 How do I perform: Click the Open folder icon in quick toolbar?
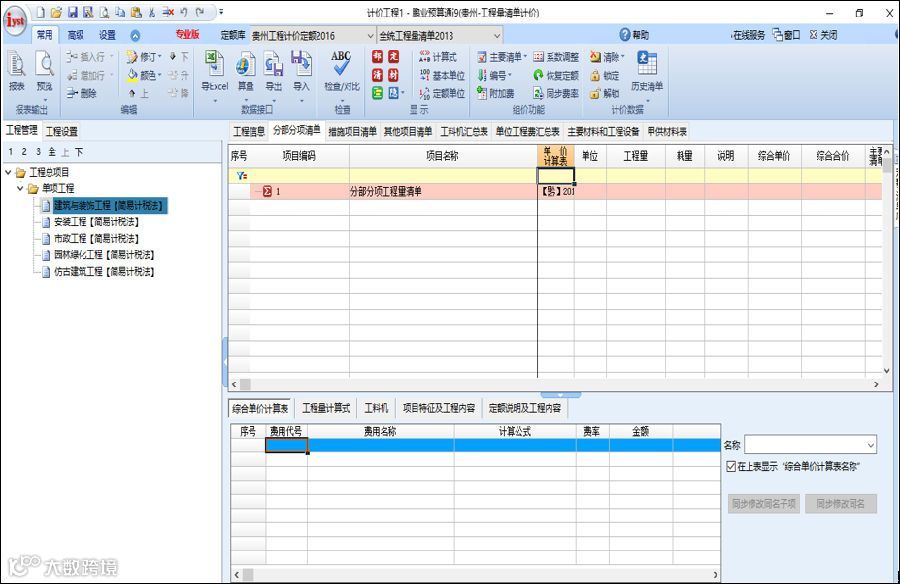tap(56, 12)
